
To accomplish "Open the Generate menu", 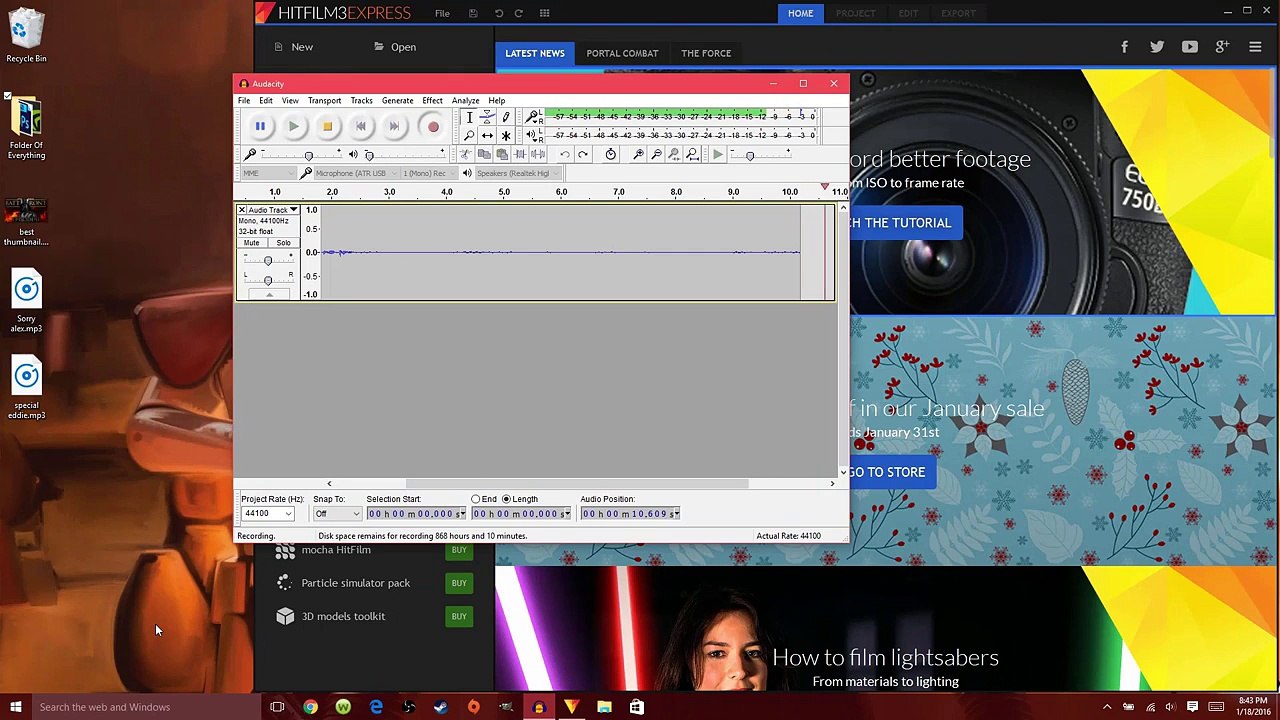I will (x=397, y=100).
